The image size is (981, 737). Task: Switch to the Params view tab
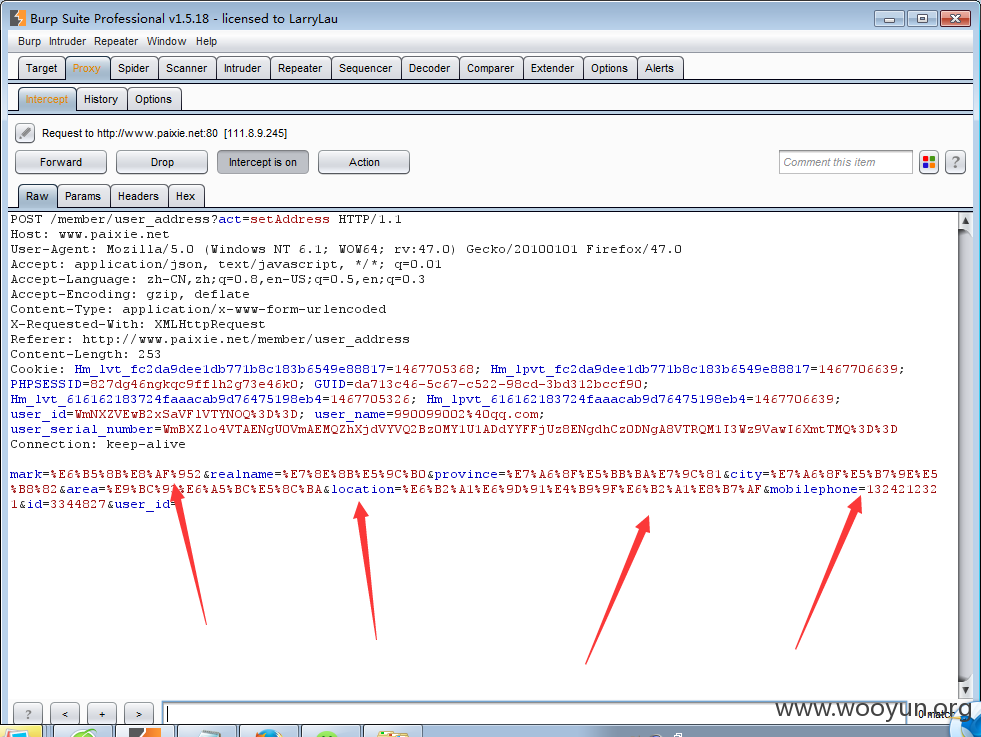point(83,196)
